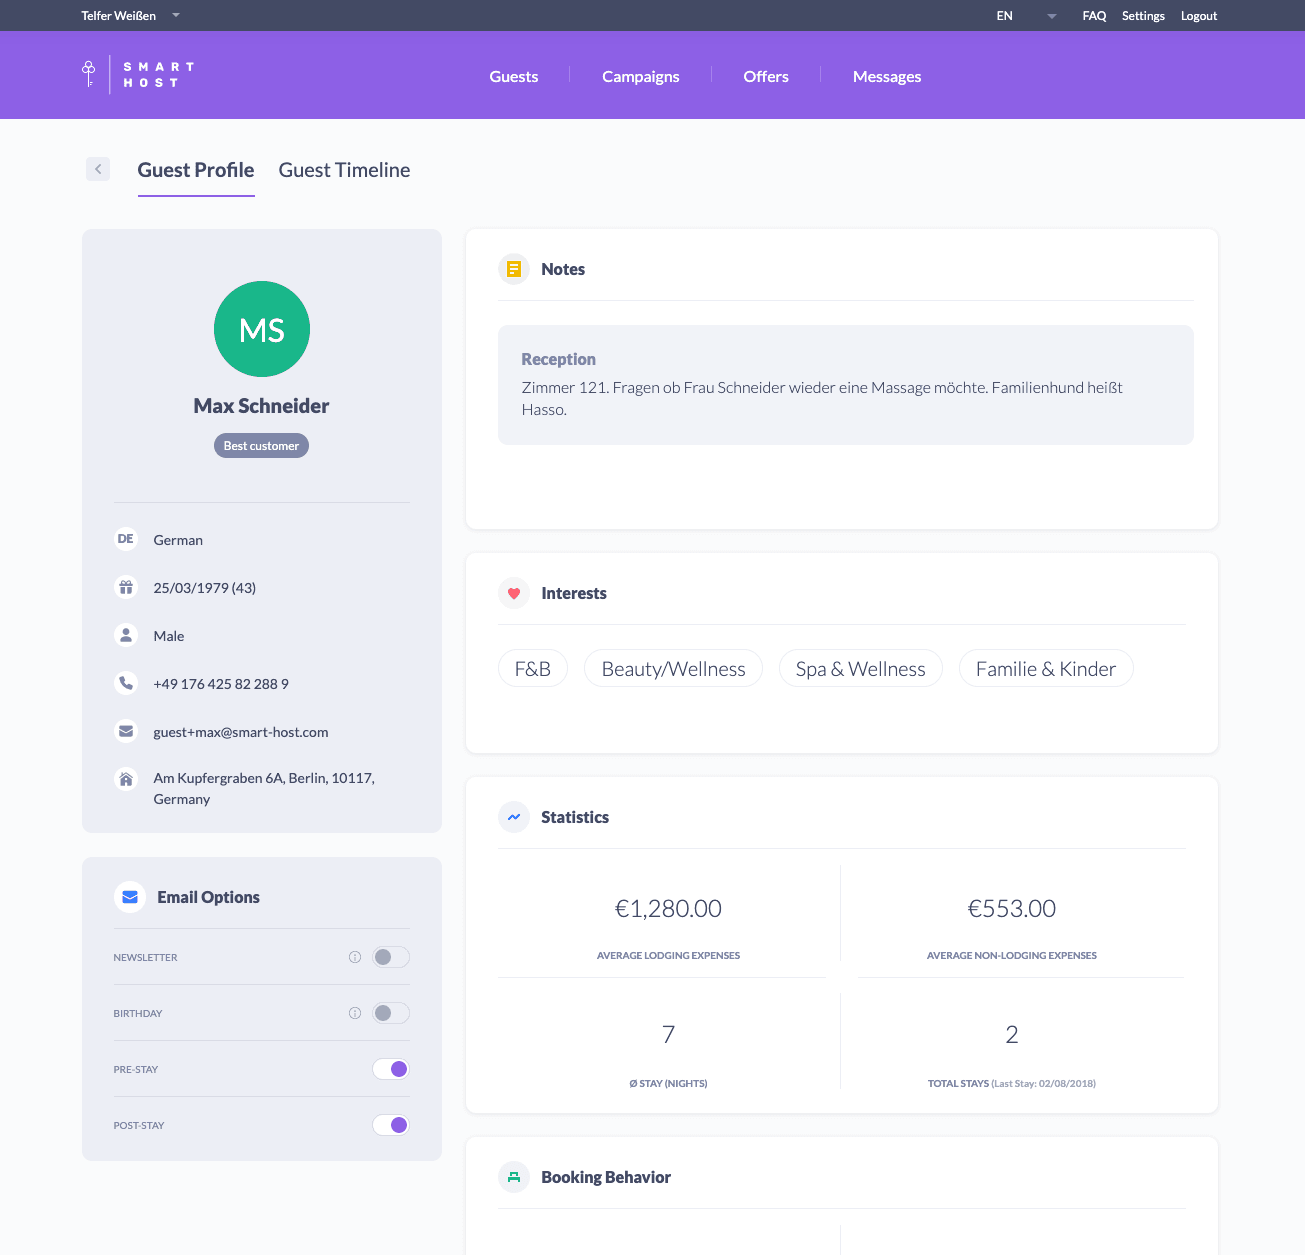Turn on the Birthday email toggle
Screen dimensions: 1305x1255
point(391,1013)
